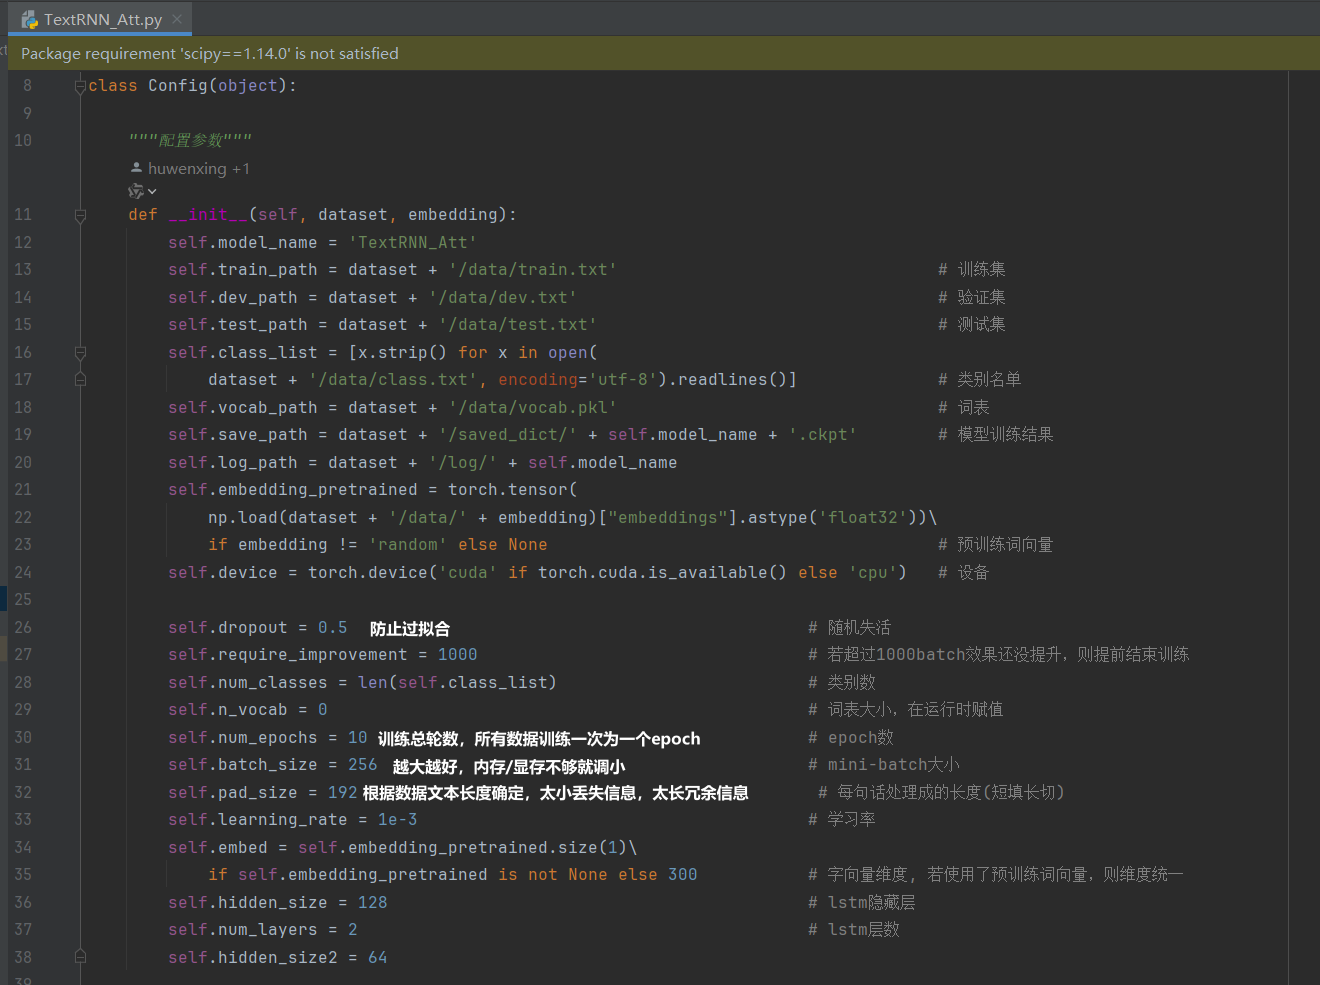Click the fold end marker on line 38
Viewport: 1320px width, 985px height.
(80, 958)
